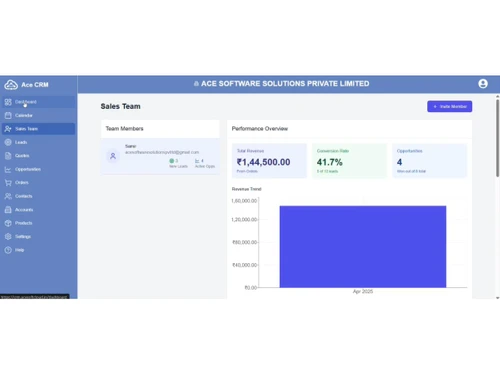The height and width of the screenshot is (375, 500).
Task: Click the ₹40,000.00 y-axis label
Action: click(244, 265)
